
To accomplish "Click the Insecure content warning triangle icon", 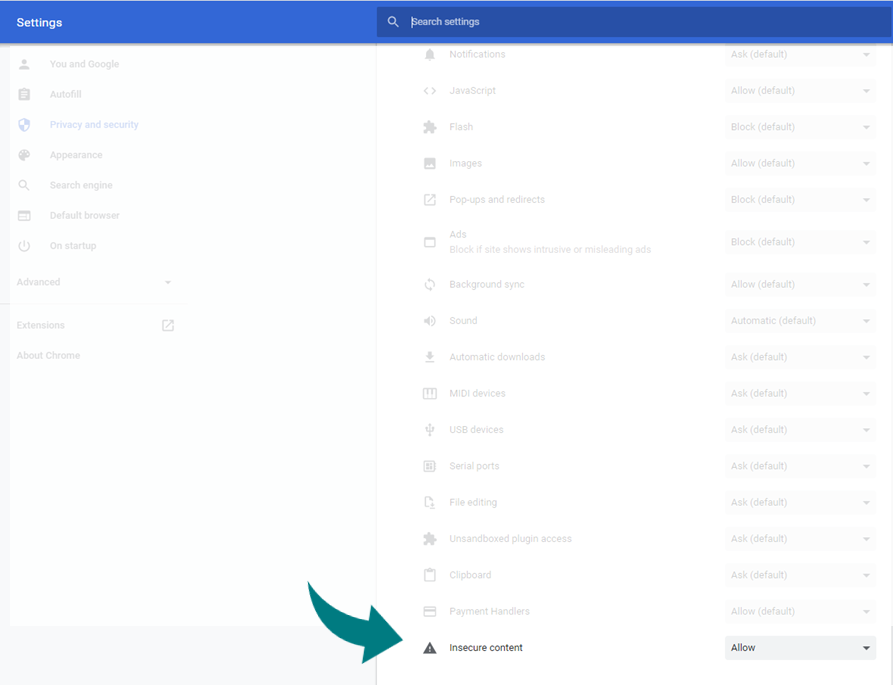I will (x=430, y=648).
